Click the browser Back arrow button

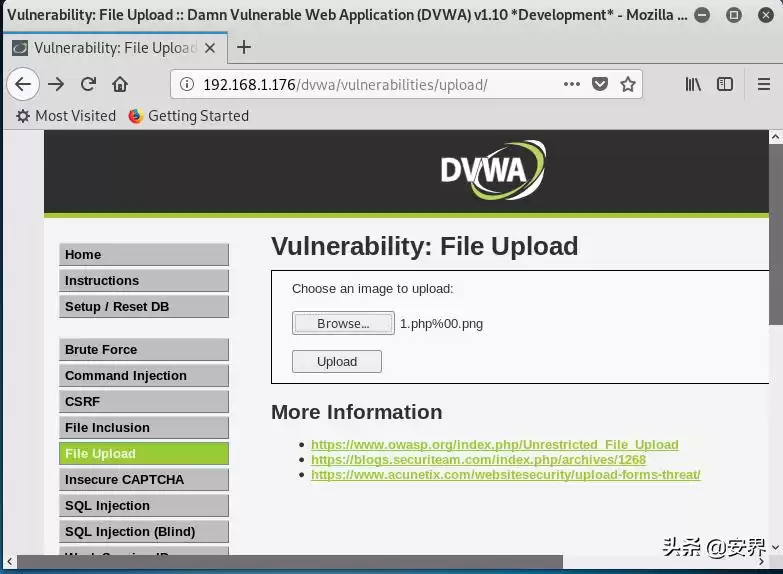click(x=23, y=85)
